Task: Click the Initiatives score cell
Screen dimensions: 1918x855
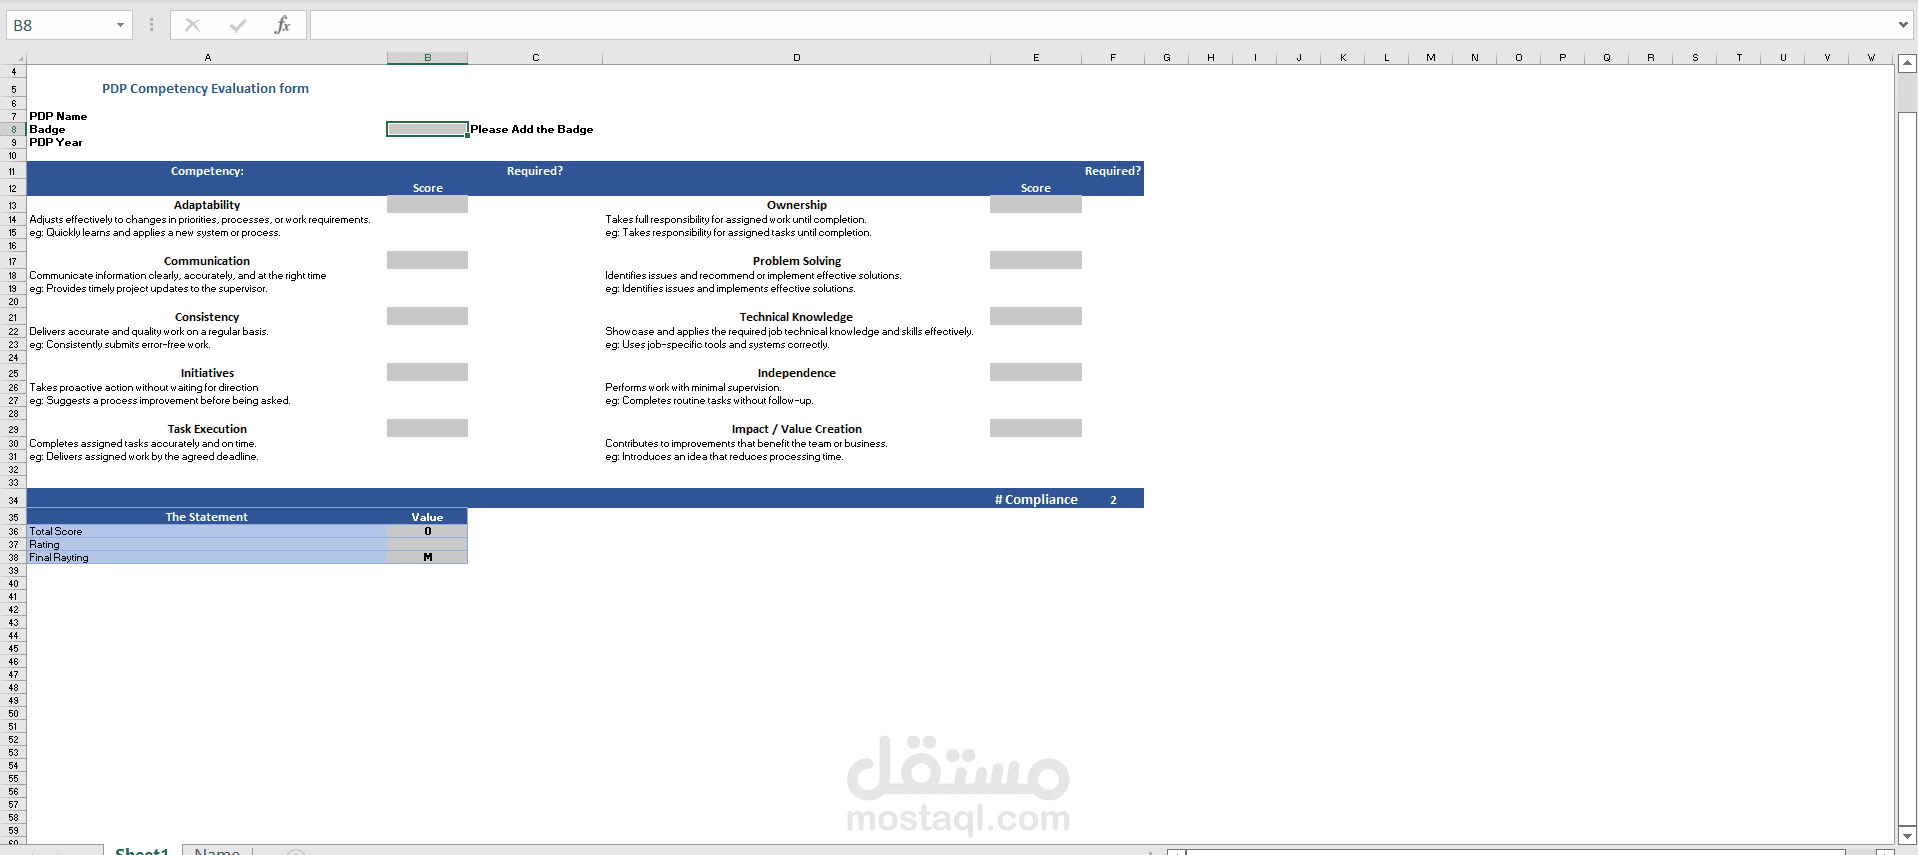Action: coord(427,372)
